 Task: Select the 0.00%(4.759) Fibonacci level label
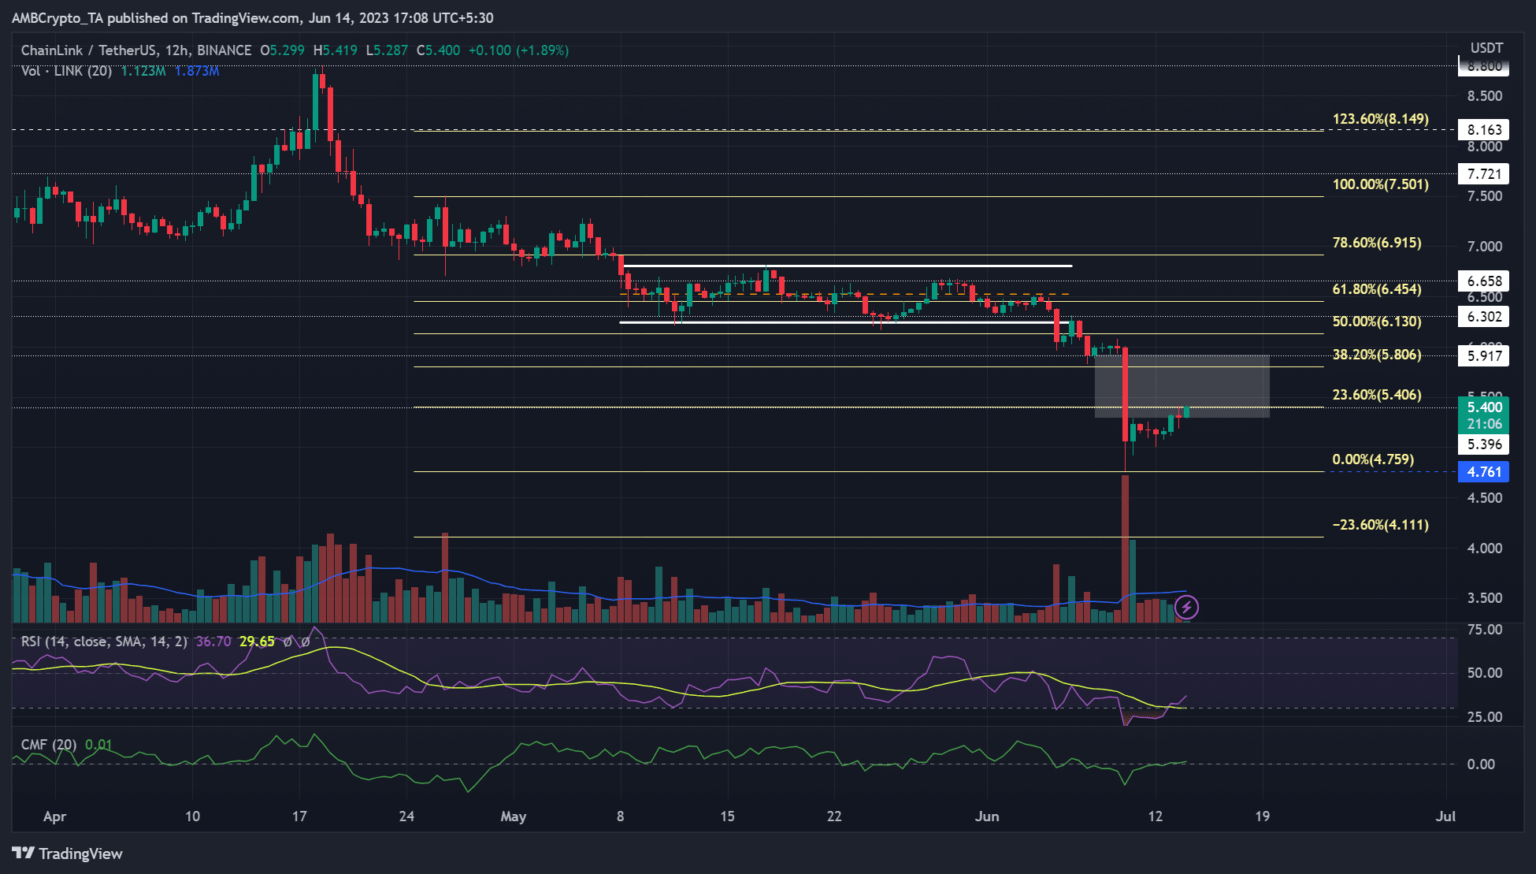pyautogui.click(x=1372, y=460)
